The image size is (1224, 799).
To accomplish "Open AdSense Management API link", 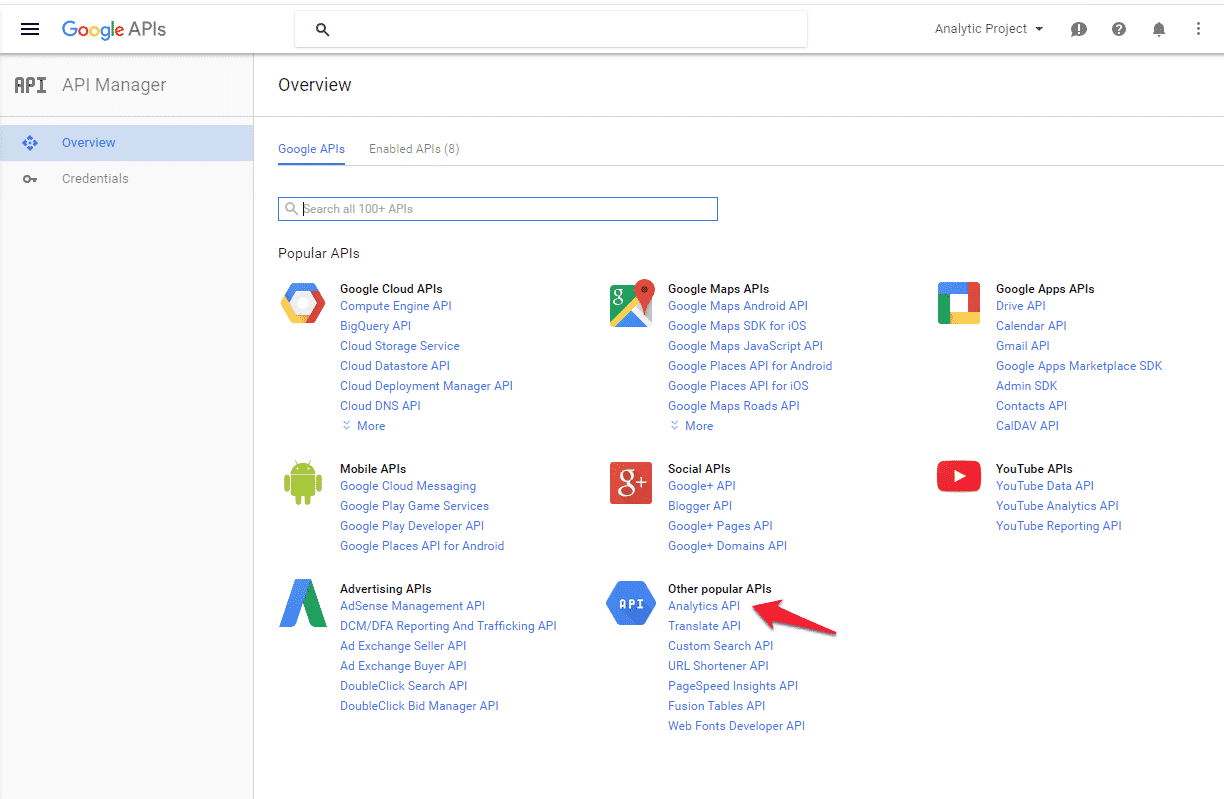I will coord(412,606).
